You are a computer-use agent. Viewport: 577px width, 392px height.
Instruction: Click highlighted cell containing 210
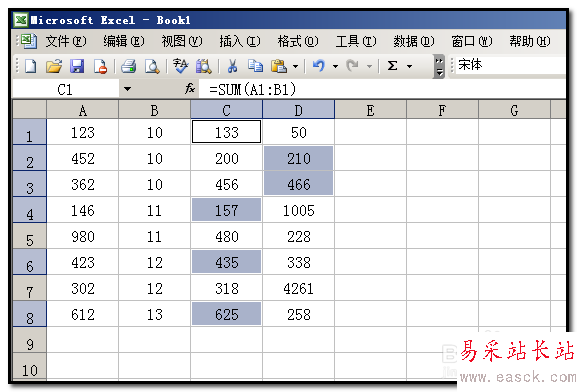(x=298, y=158)
